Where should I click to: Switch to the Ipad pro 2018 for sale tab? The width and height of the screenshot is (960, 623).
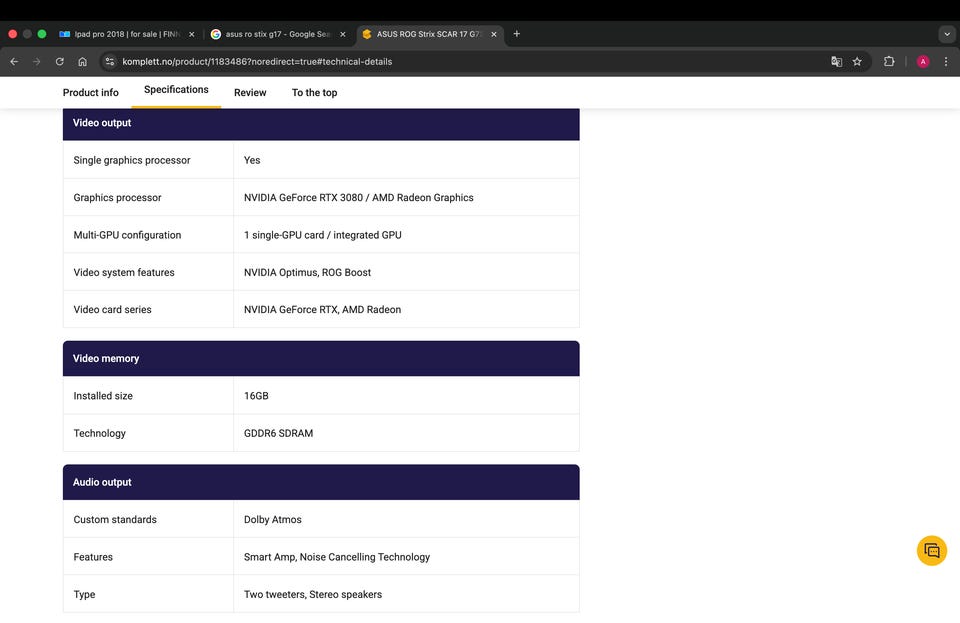[127, 34]
